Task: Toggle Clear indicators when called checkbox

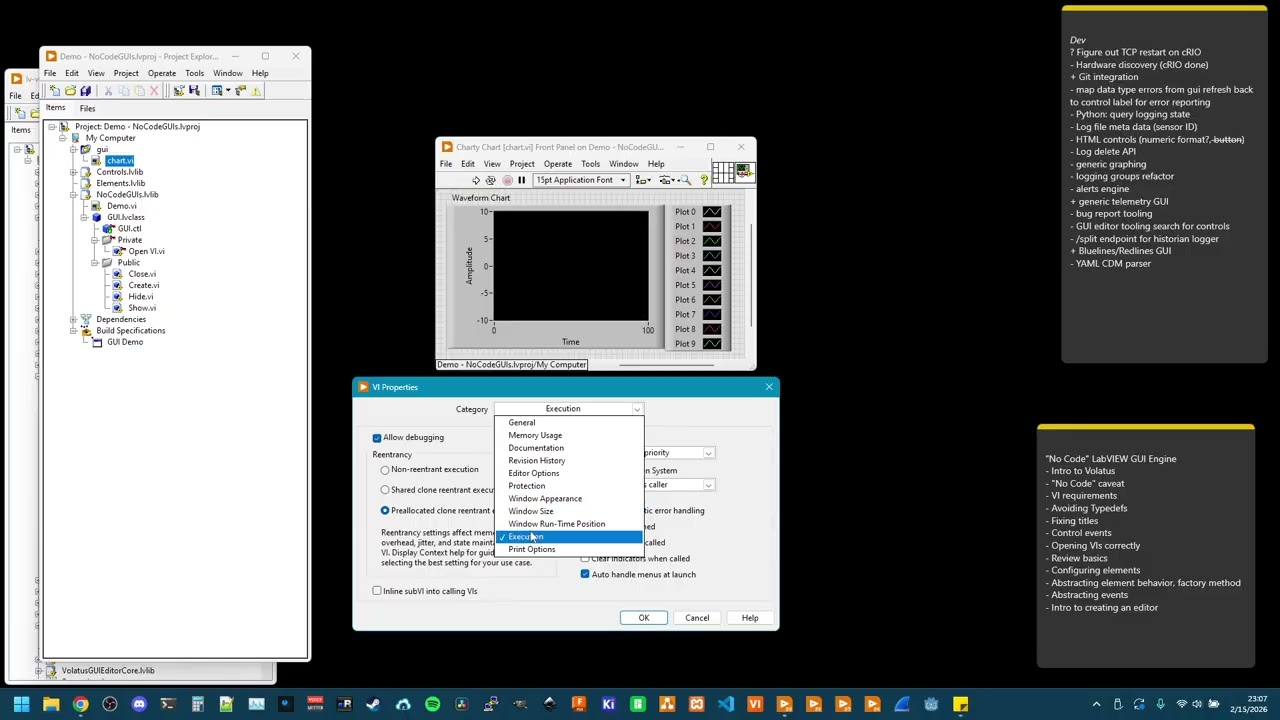Action: tap(585, 558)
